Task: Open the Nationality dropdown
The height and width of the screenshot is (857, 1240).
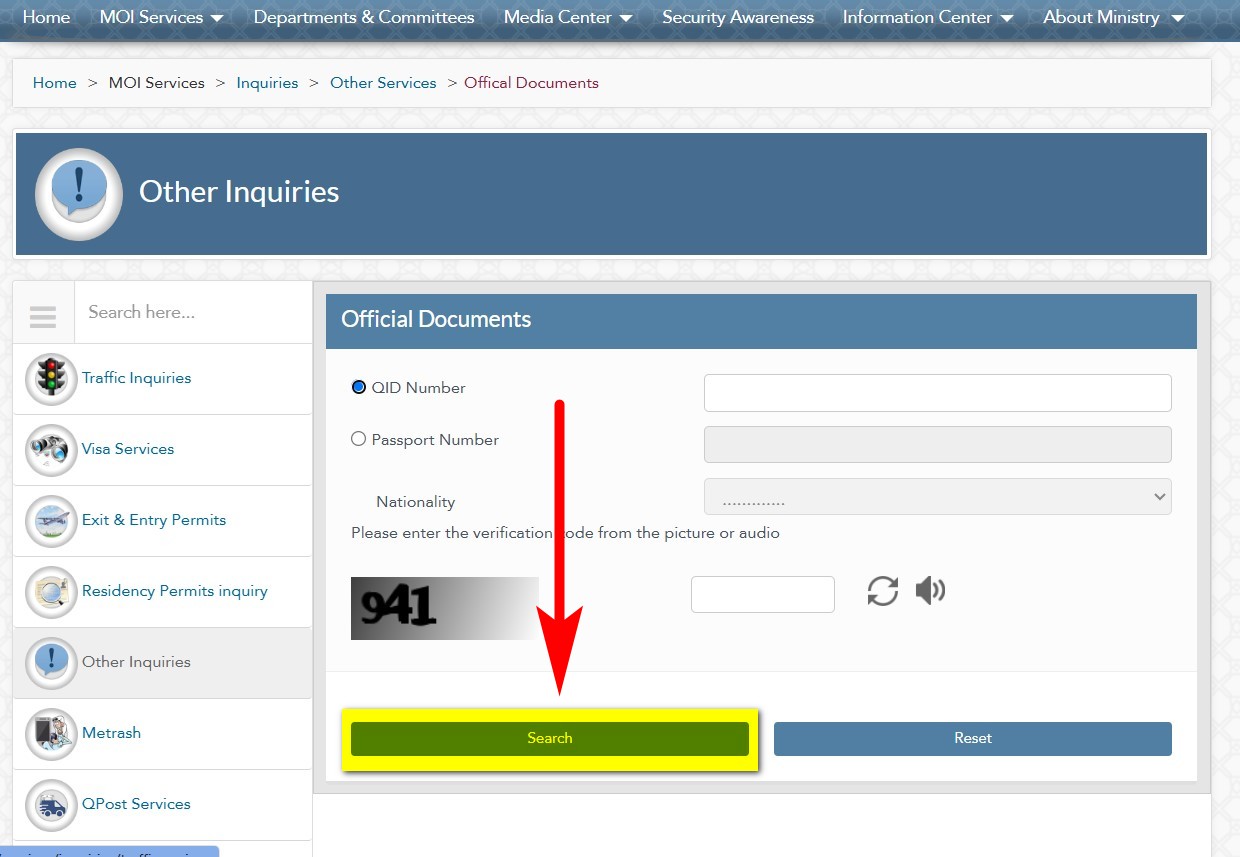Action: click(x=937, y=497)
